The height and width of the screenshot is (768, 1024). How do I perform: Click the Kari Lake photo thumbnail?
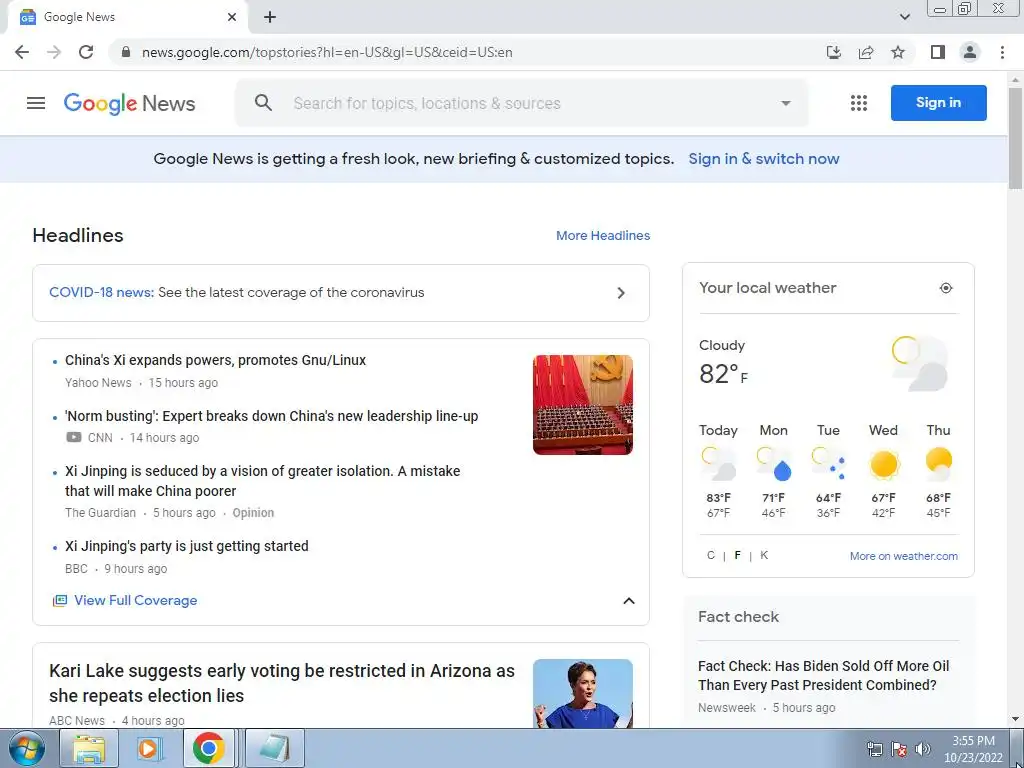583,693
